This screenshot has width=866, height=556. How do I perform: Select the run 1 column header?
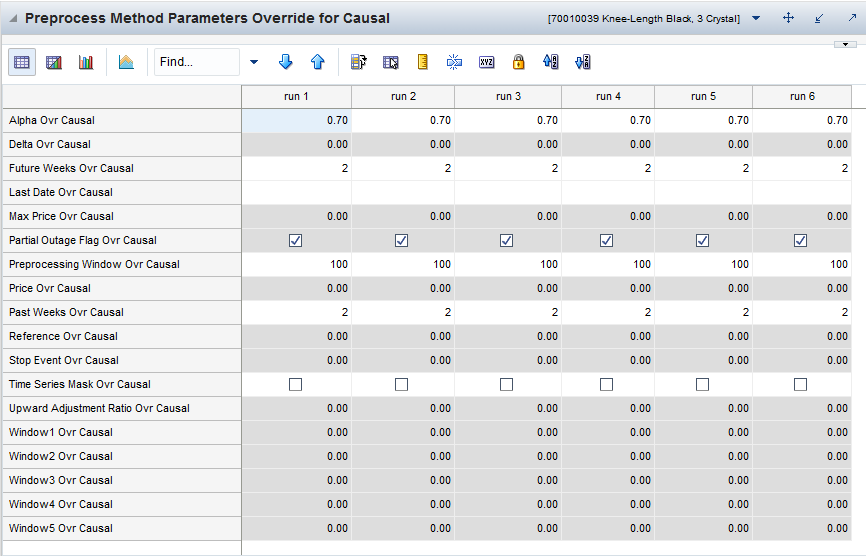coord(297,97)
